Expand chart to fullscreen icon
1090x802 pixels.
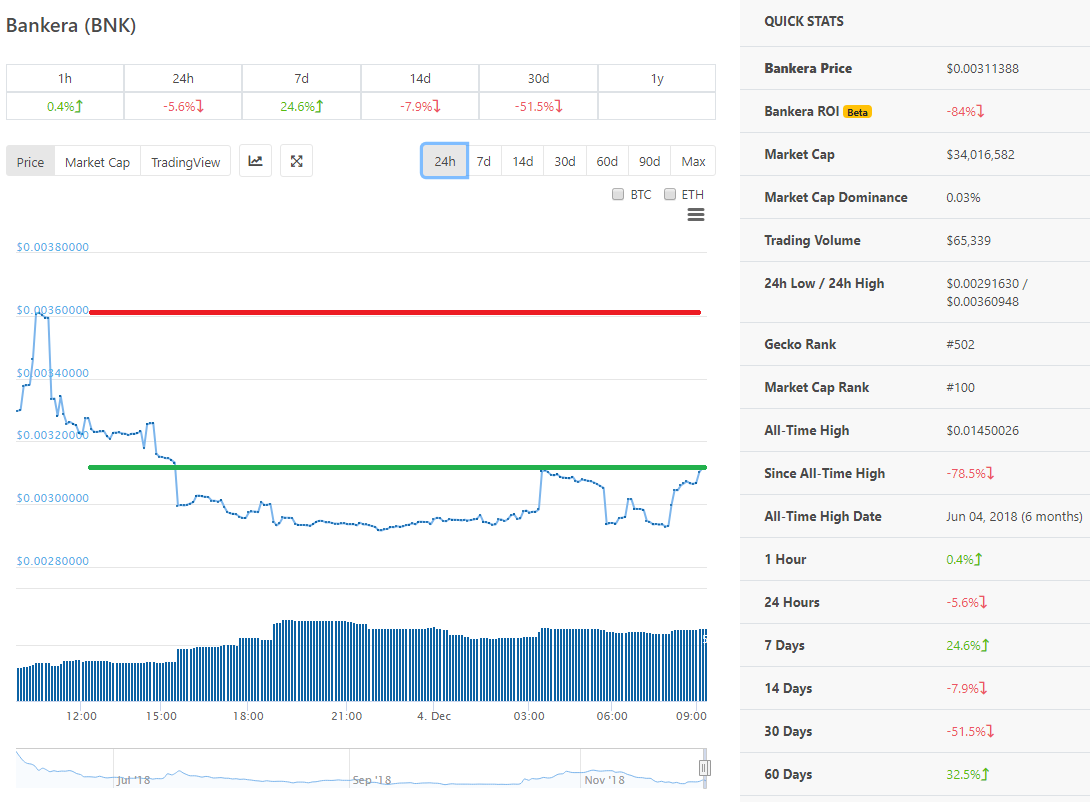pyautogui.click(x=296, y=161)
